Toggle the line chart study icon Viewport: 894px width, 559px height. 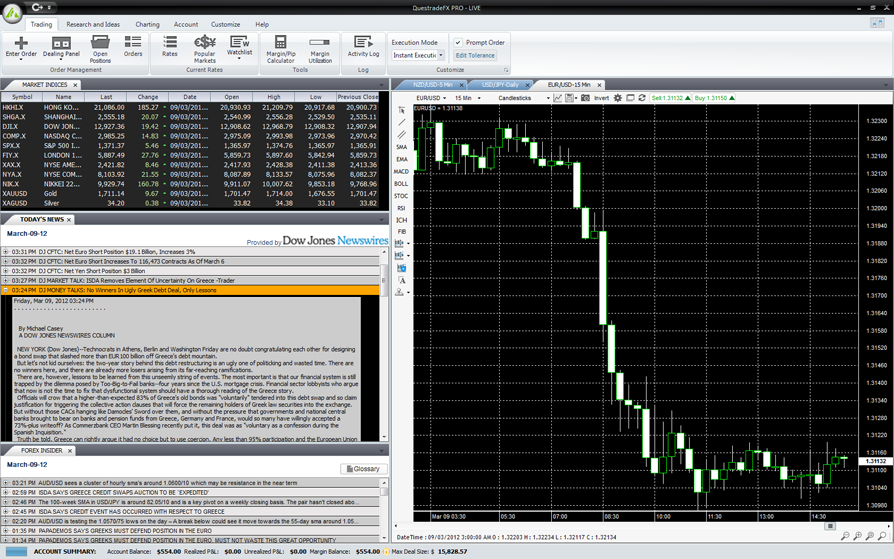coord(558,98)
